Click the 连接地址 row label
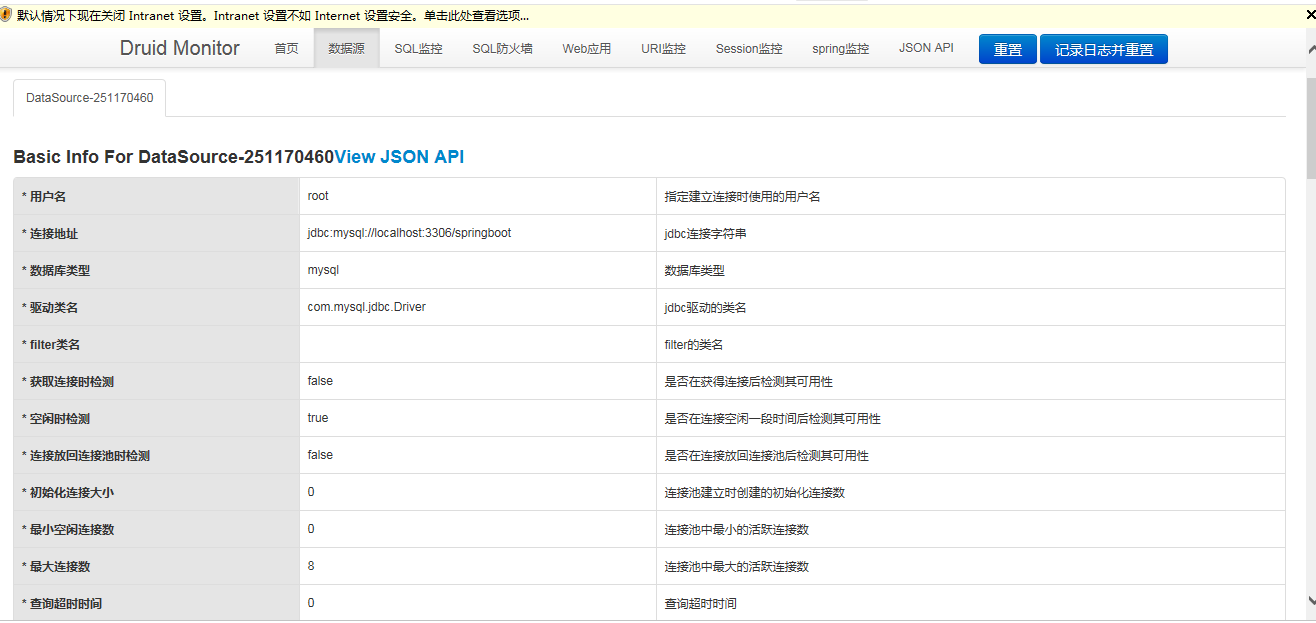This screenshot has height=623, width=1316. click(x=50, y=234)
